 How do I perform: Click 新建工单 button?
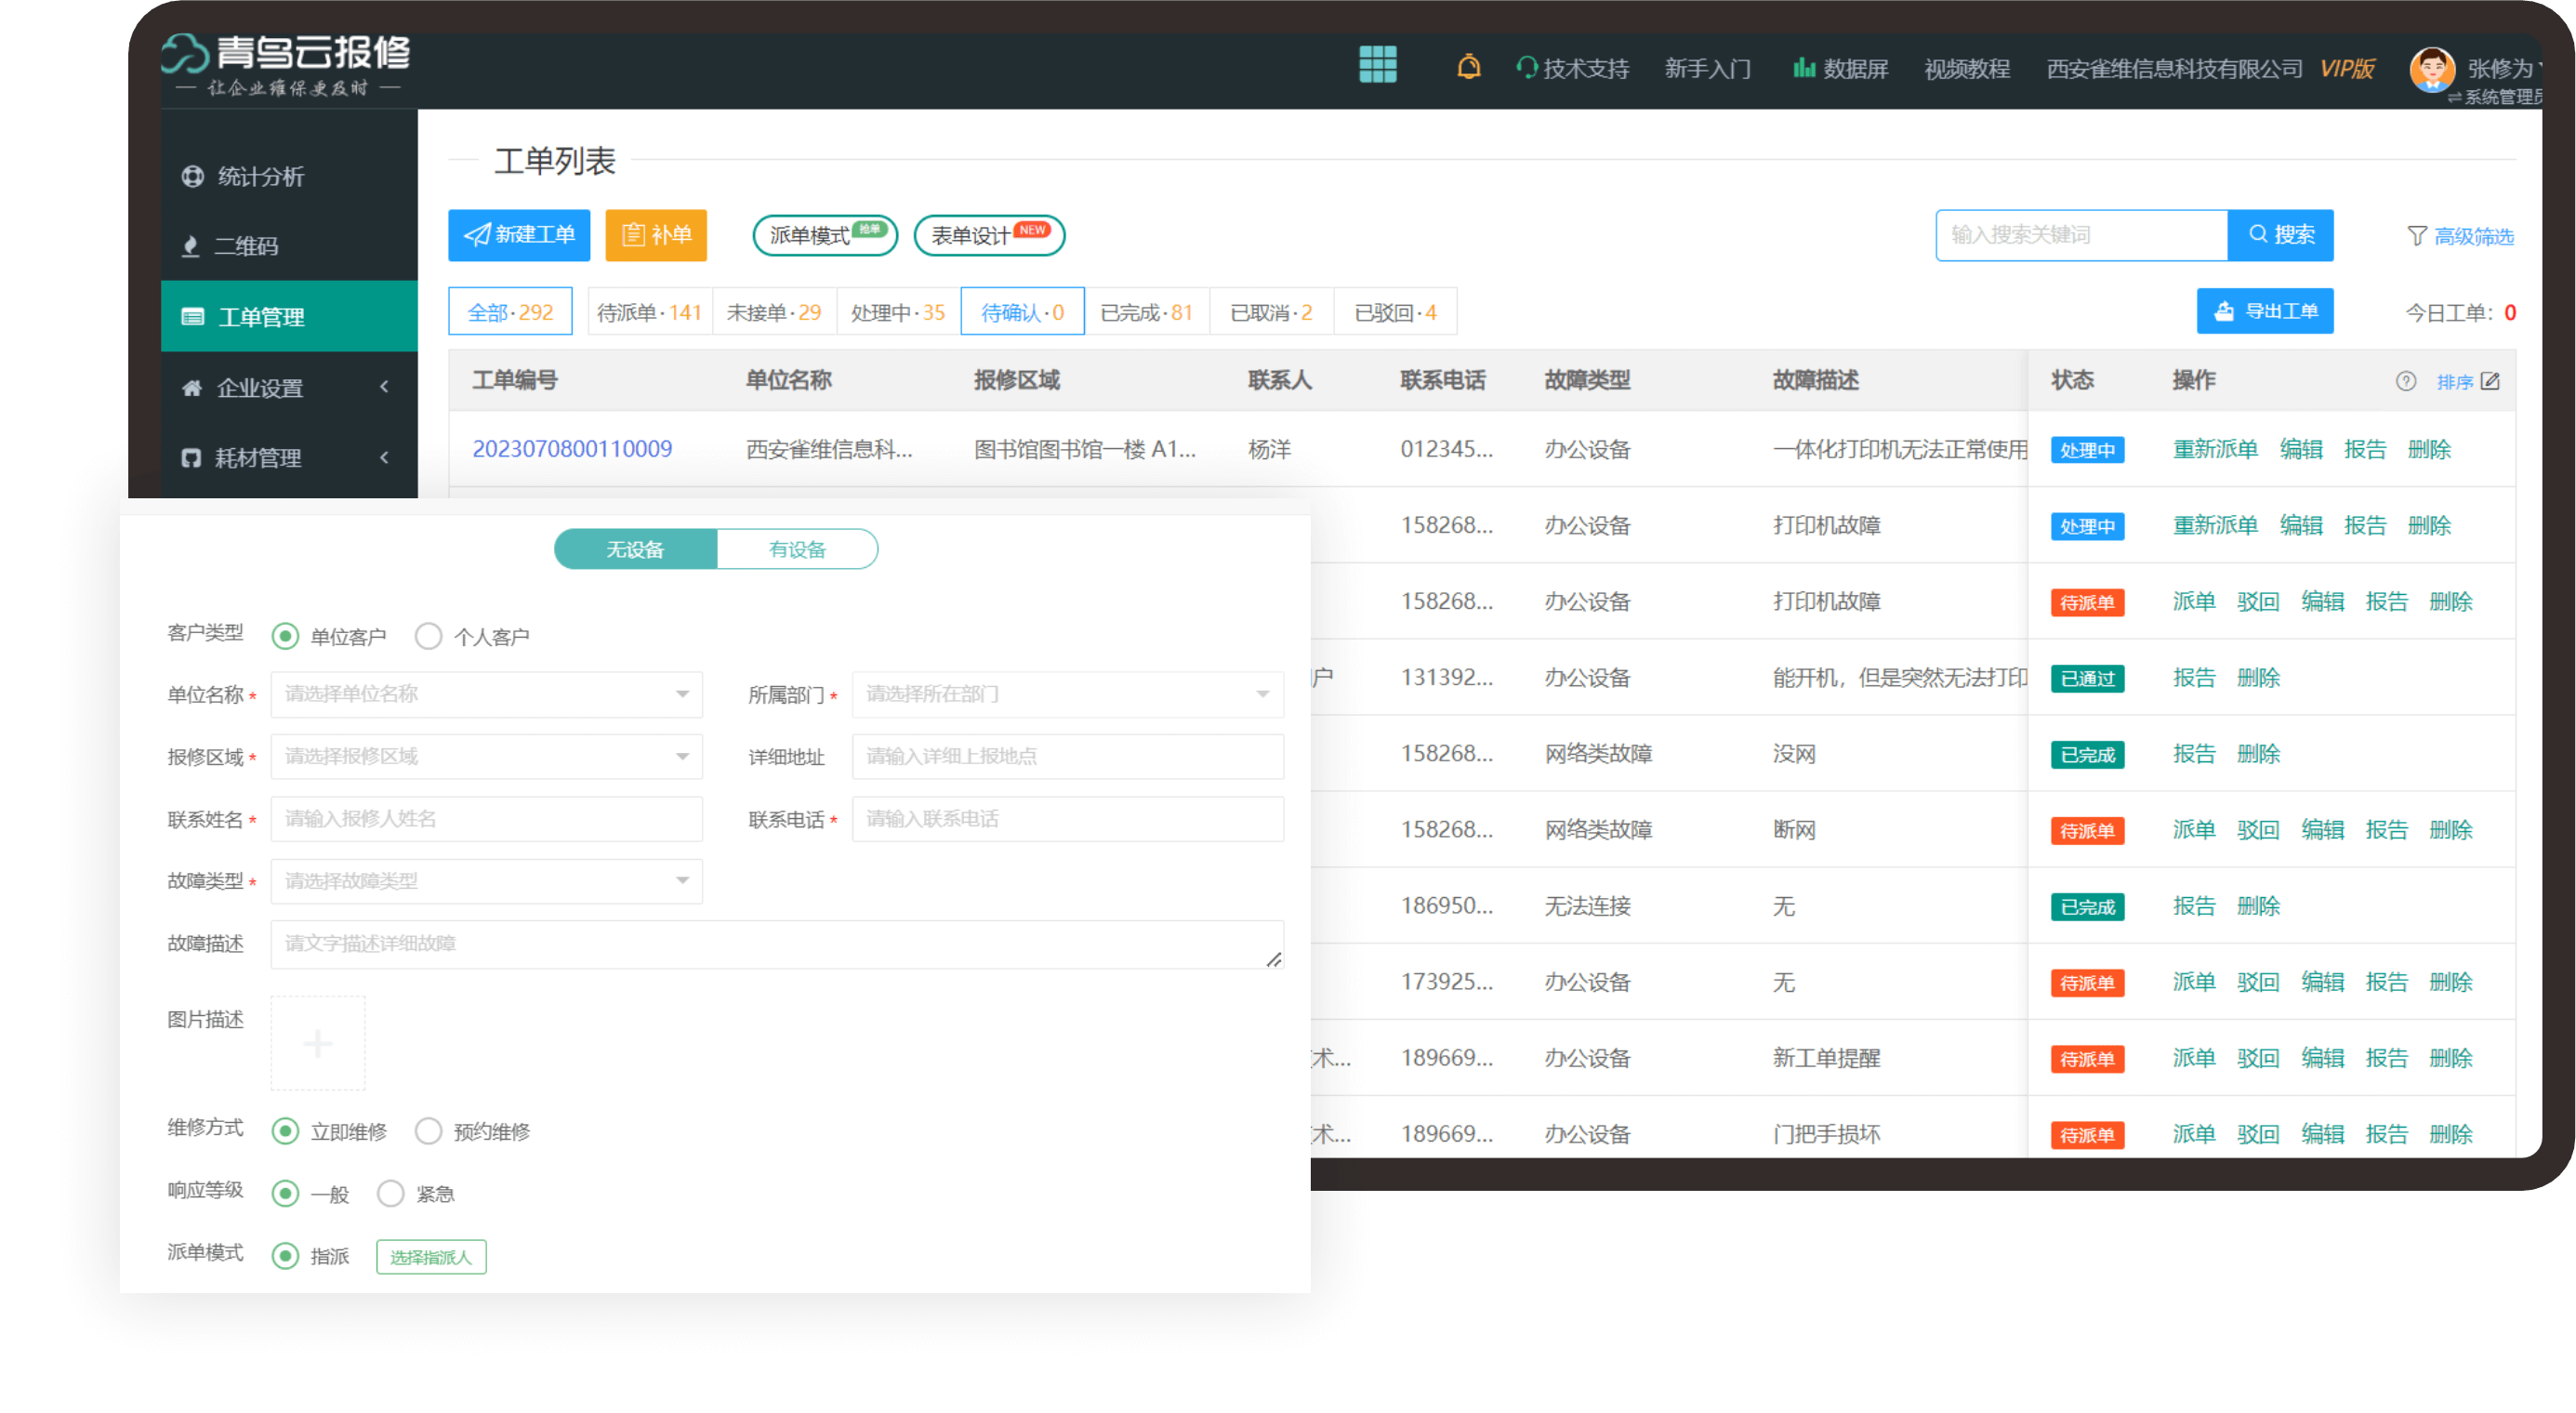pos(519,235)
